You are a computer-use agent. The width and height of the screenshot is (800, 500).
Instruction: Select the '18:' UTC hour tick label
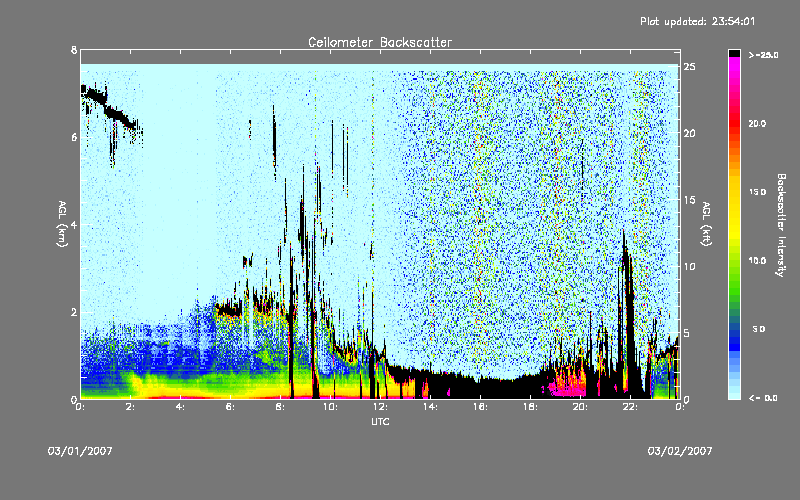pyautogui.click(x=530, y=407)
